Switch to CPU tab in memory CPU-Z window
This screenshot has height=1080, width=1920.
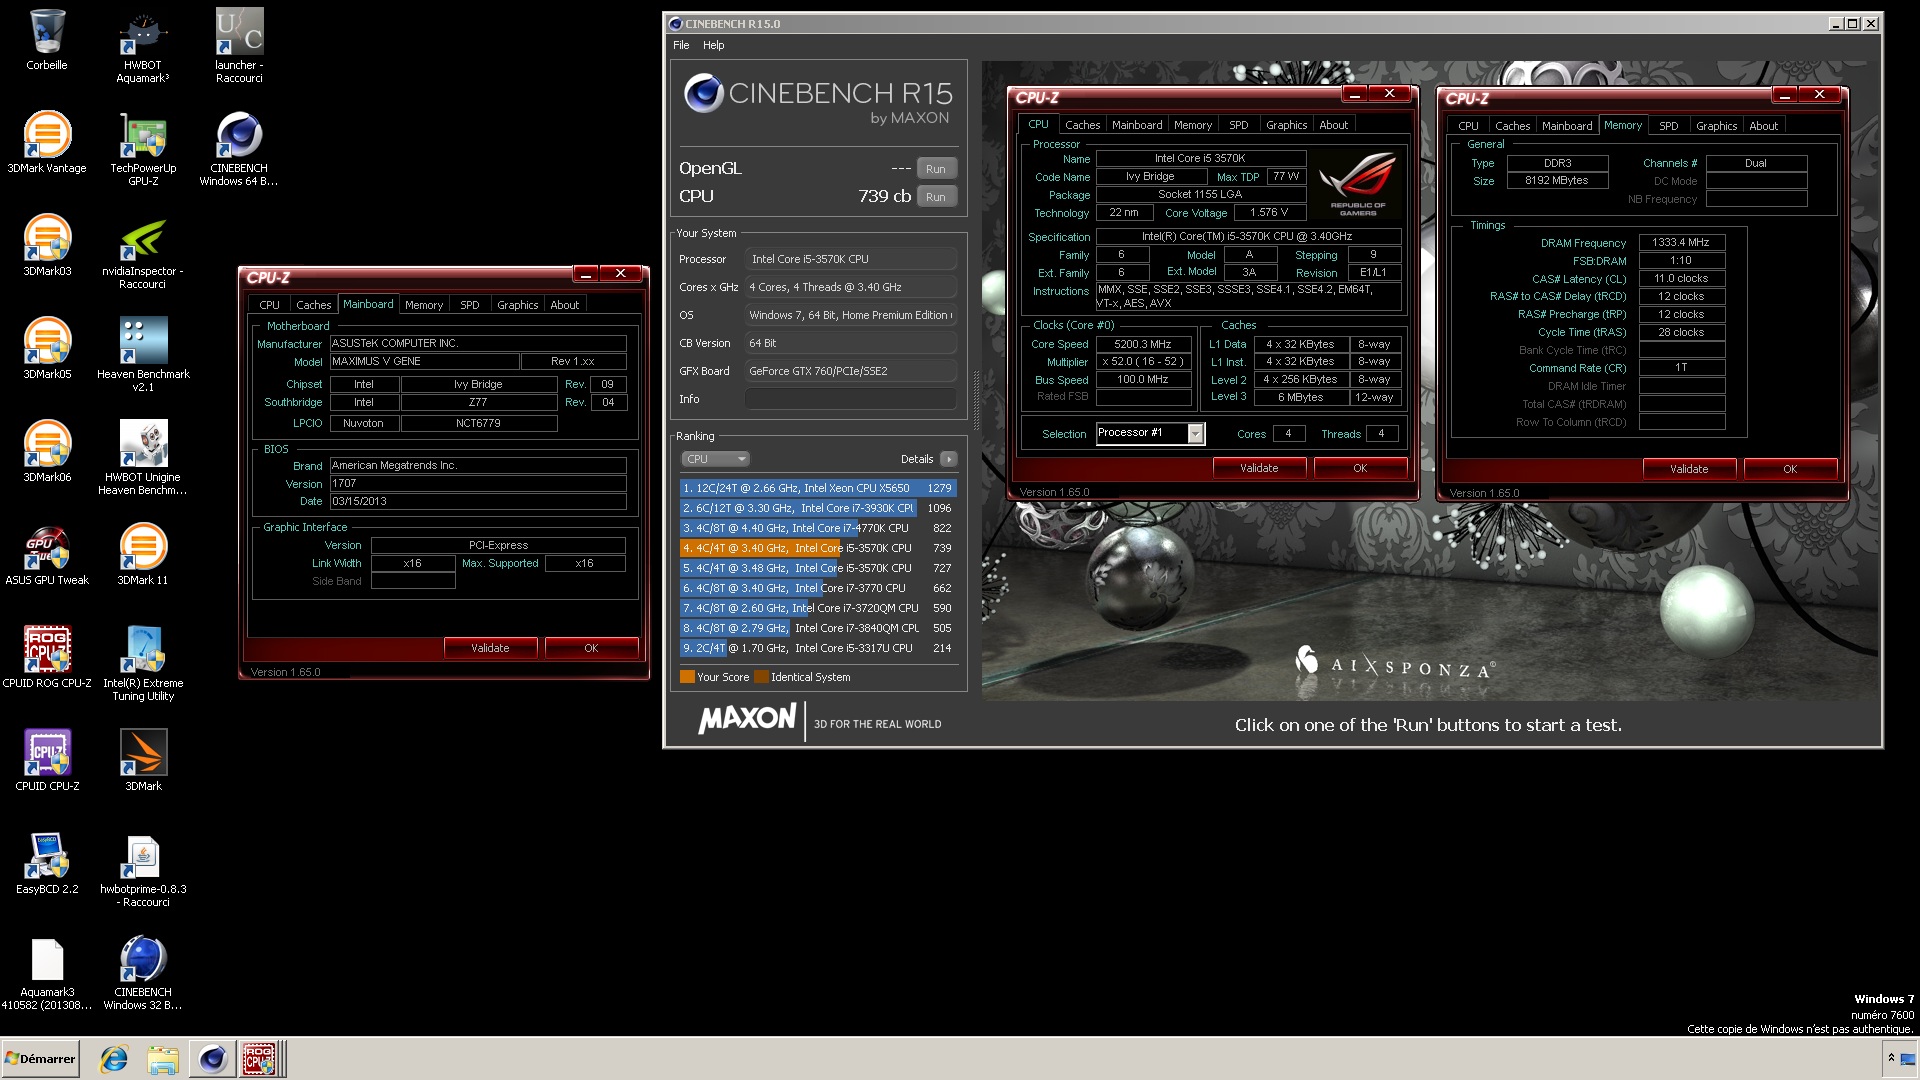(x=1468, y=126)
